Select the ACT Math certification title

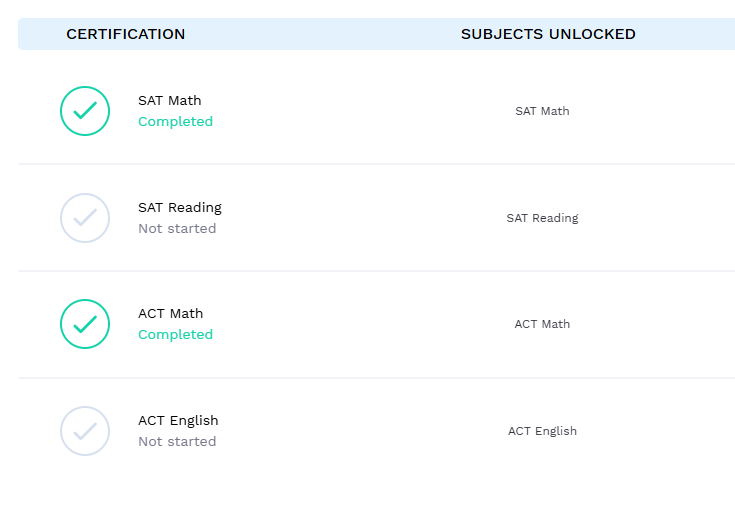[170, 313]
